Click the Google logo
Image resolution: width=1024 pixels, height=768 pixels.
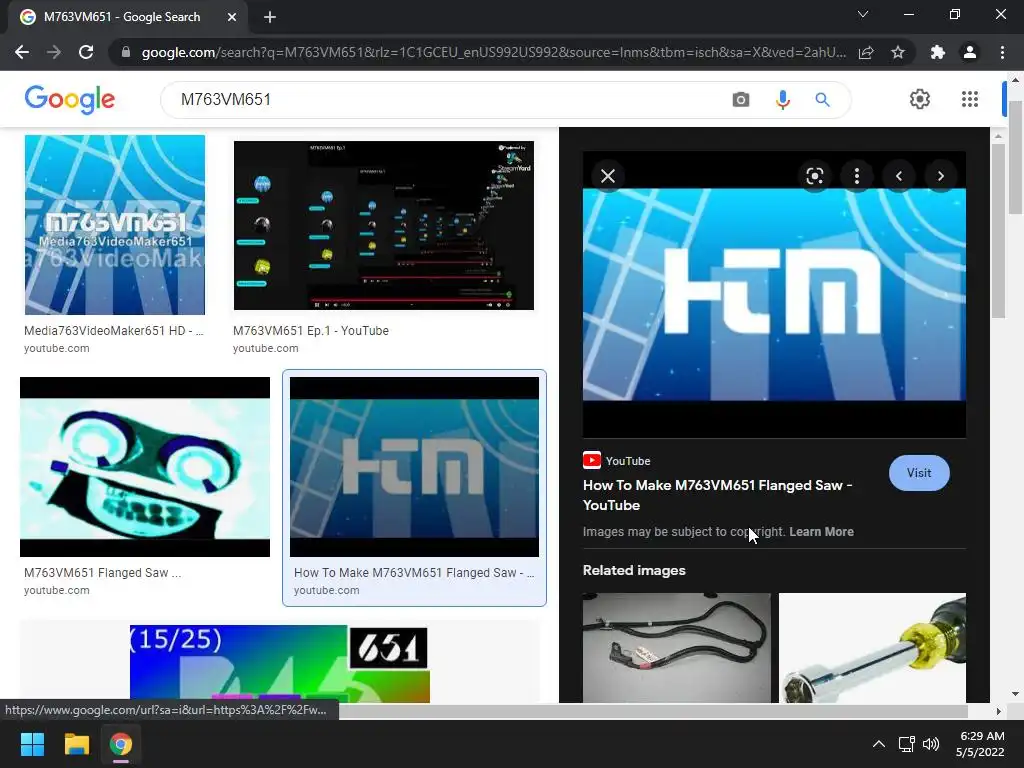70,99
